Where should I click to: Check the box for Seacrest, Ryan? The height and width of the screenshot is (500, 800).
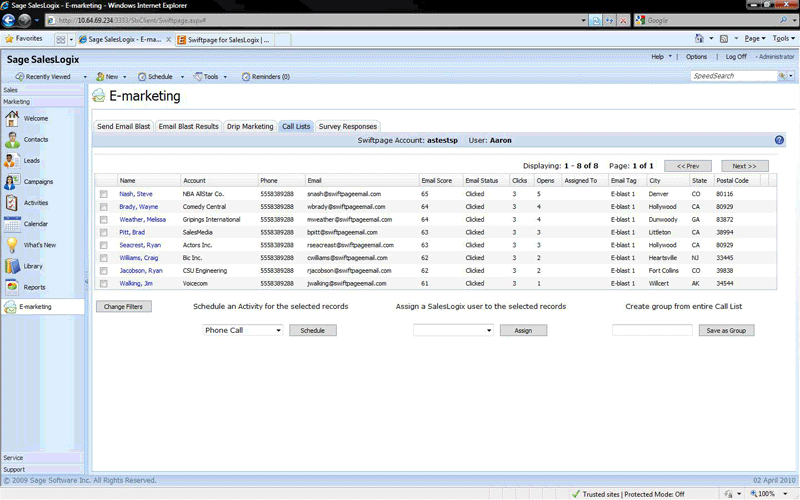pyautogui.click(x=104, y=245)
